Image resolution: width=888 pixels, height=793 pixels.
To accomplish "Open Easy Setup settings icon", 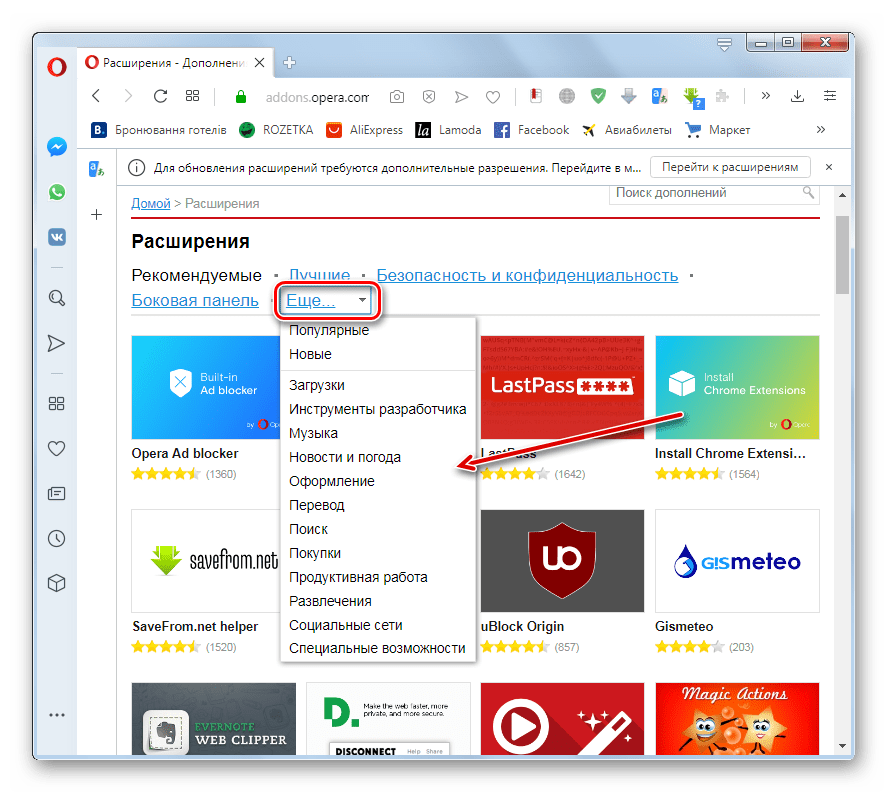I will click(x=830, y=95).
